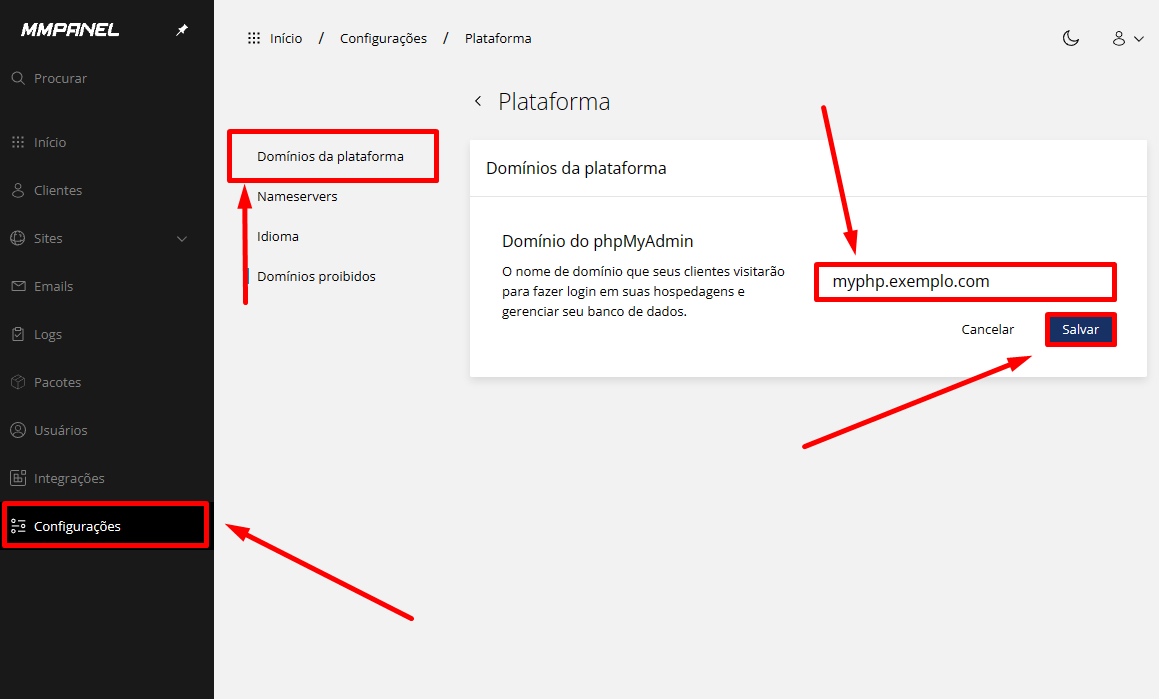Viewport: 1159px width, 699px height.
Task: Click the Início grid icon in sidebar
Action: [18, 142]
